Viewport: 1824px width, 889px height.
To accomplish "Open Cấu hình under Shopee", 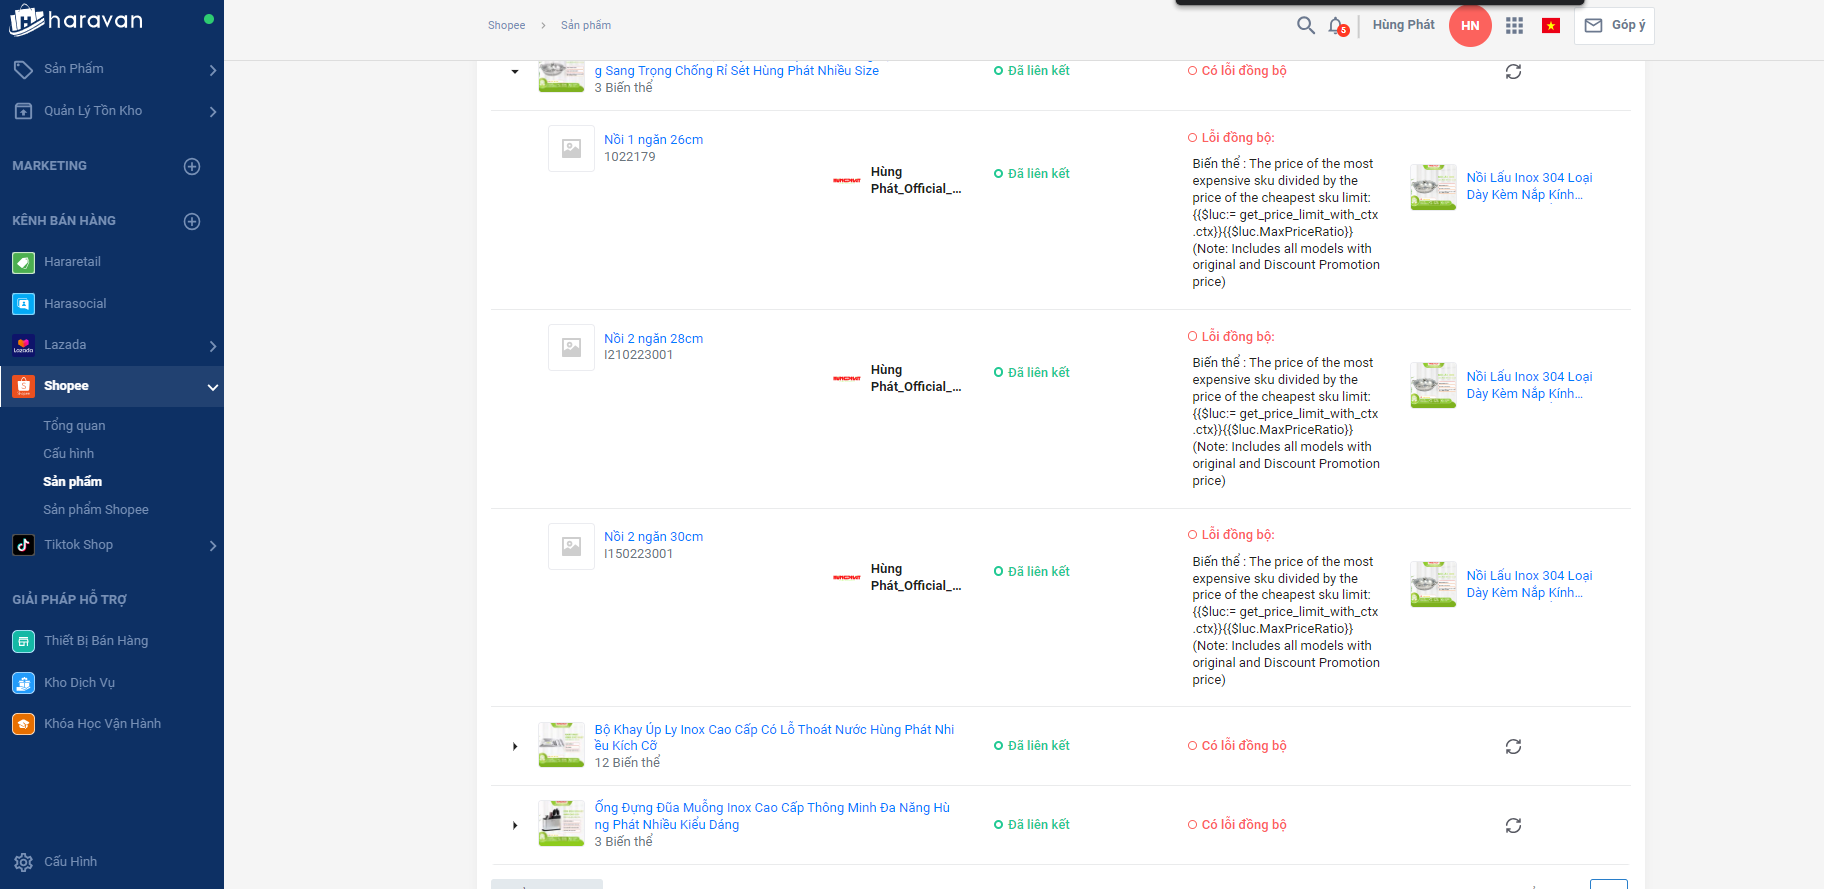I will (68, 454).
